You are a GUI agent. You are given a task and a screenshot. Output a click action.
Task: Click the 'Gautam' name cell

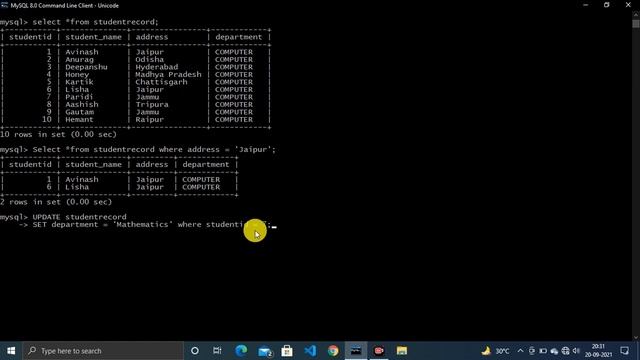click(x=79, y=112)
